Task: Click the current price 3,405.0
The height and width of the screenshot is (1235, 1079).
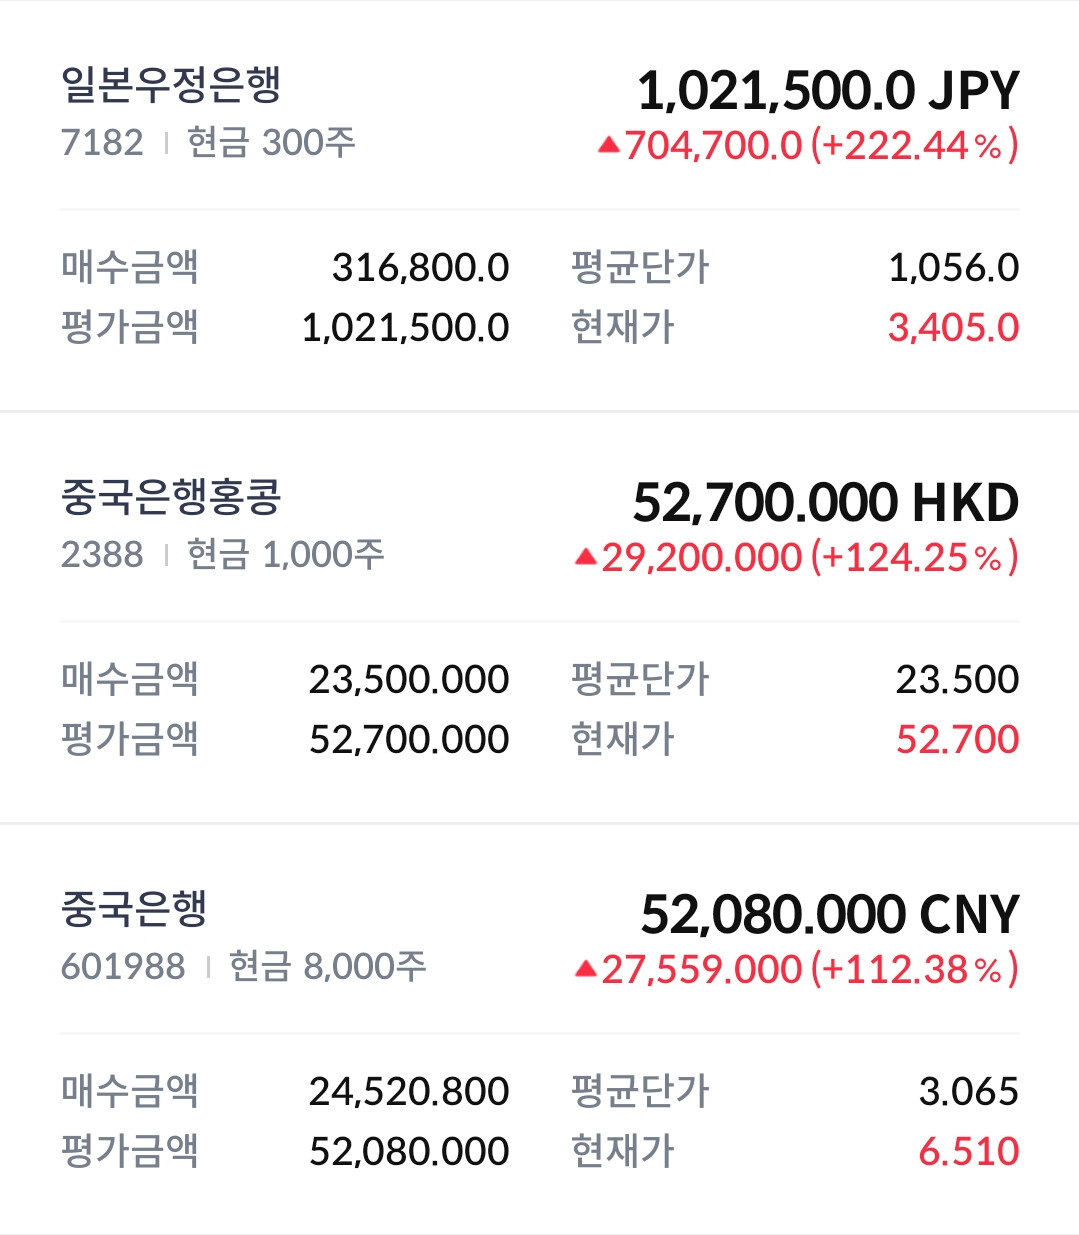Action: pyautogui.click(x=954, y=328)
